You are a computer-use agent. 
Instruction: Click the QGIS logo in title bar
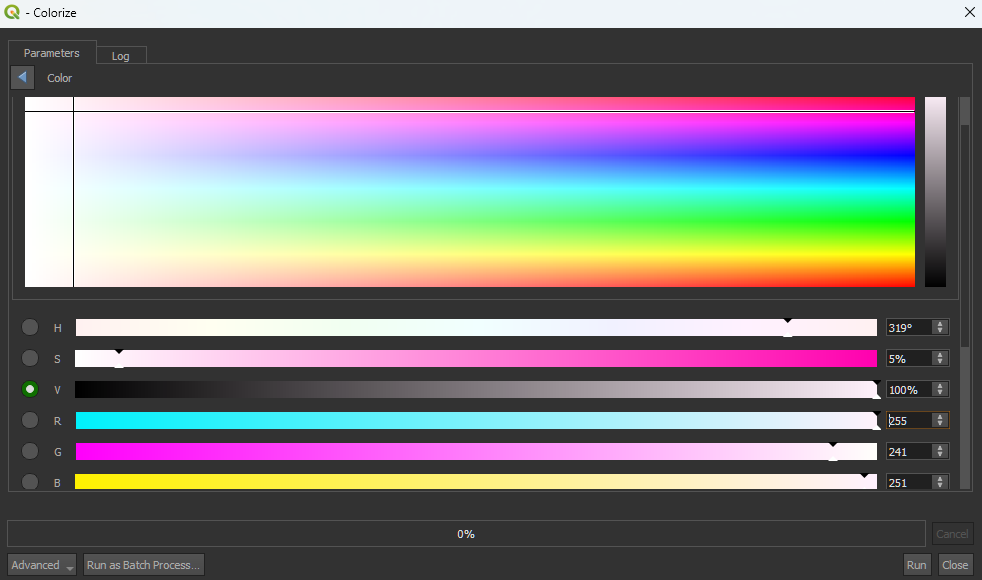pos(12,13)
